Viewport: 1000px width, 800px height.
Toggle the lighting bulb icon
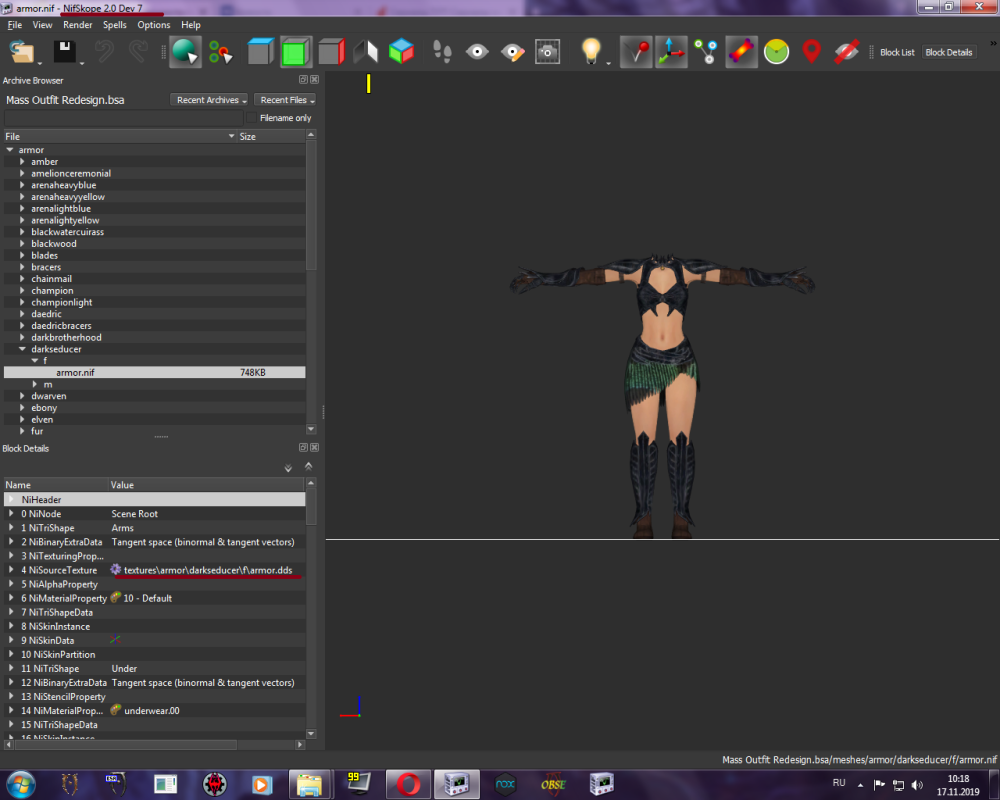pyautogui.click(x=591, y=52)
